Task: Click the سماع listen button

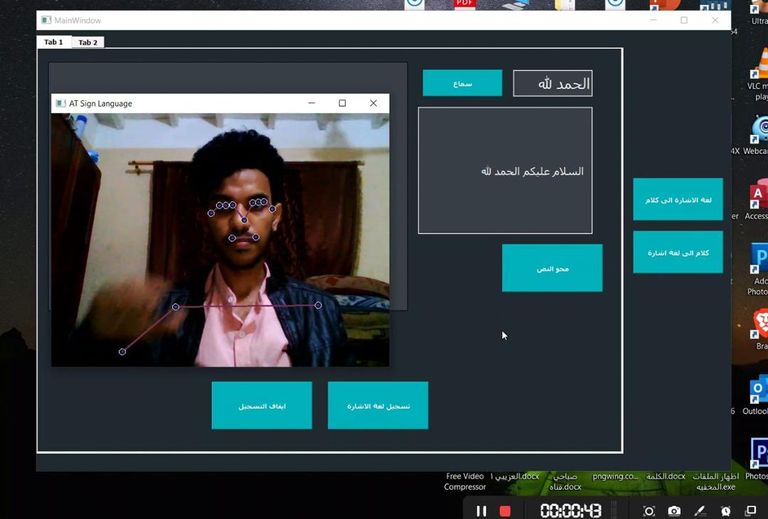Action: (462, 83)
